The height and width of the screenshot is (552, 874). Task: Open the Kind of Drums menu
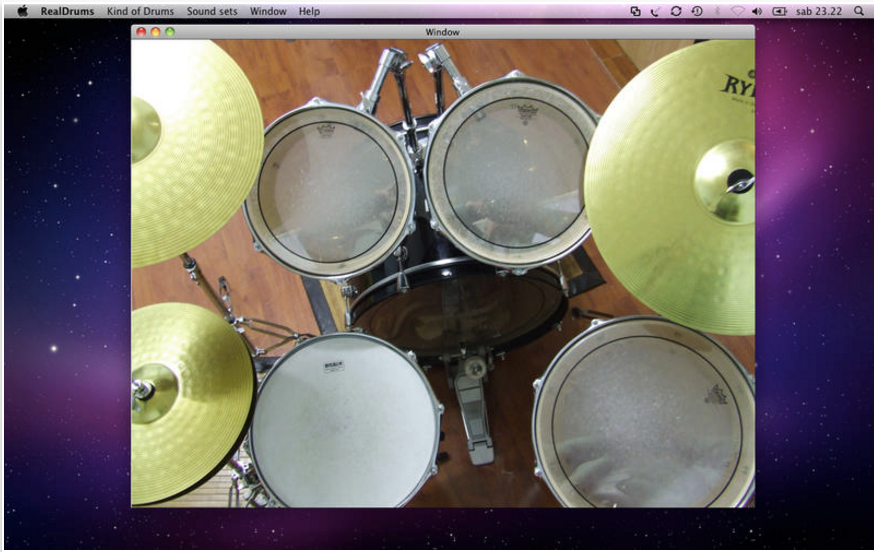(140, 11)
